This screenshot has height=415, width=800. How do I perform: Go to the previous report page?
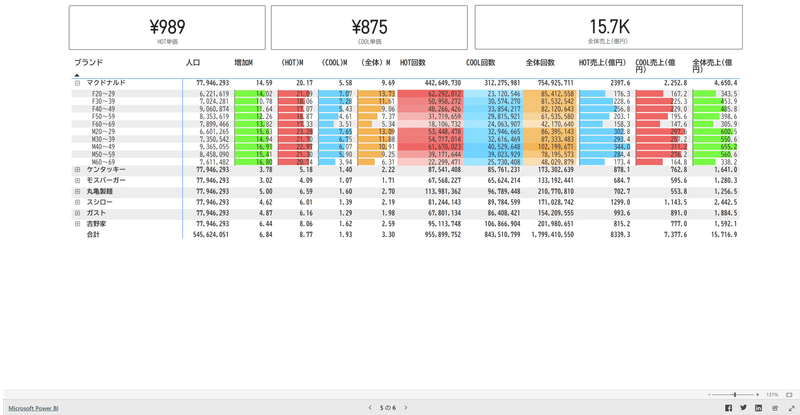(x=370, y=408)
